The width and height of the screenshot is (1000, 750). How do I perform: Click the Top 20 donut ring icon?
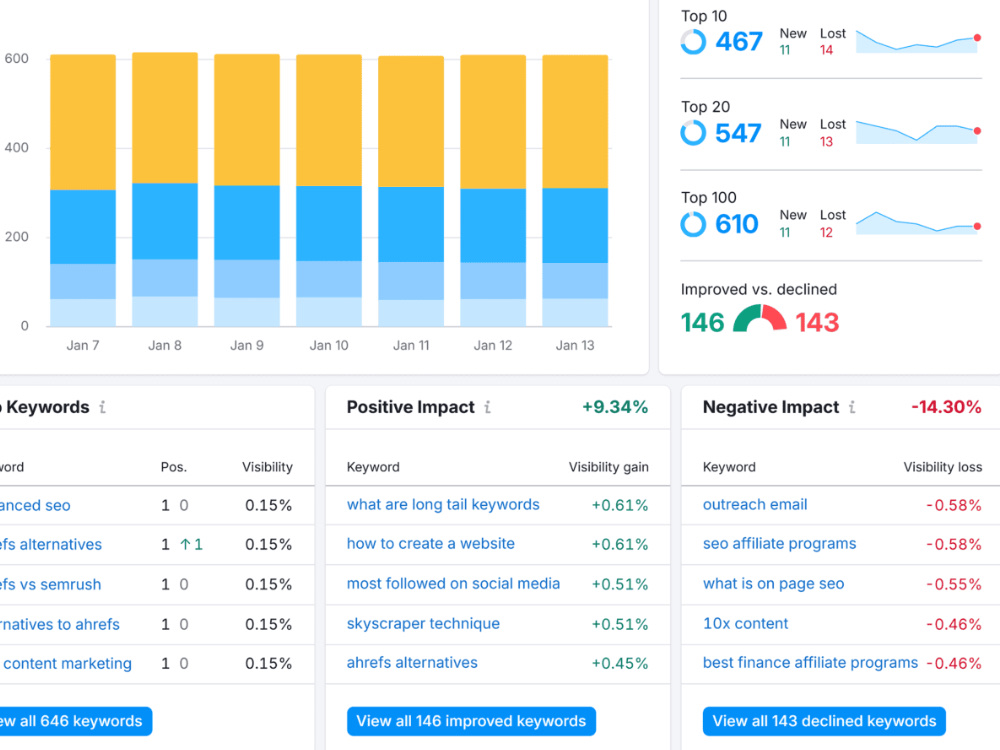tap(693, 133)
